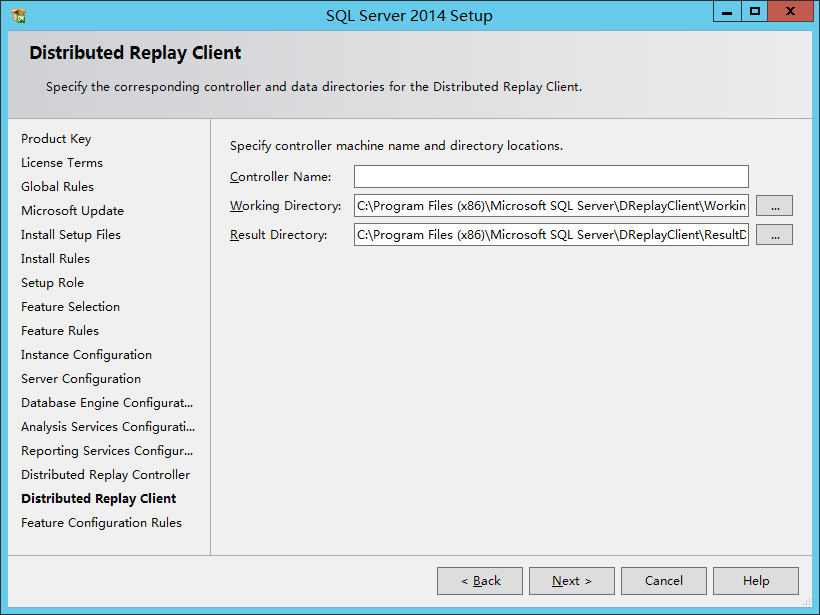Select the Feature Selection step
Viewport: 820px width, 615px height.
[71, 306]
